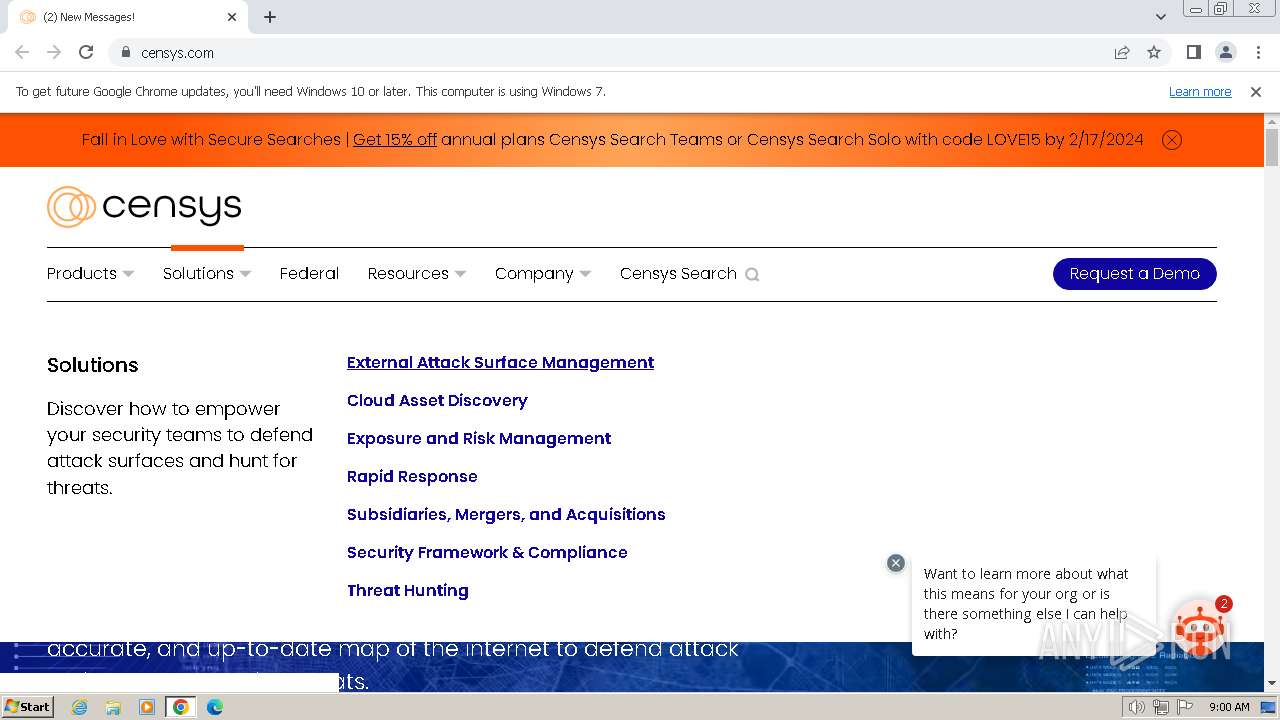
Task: Reload the censys.com page
Action: tap(86, 52)
